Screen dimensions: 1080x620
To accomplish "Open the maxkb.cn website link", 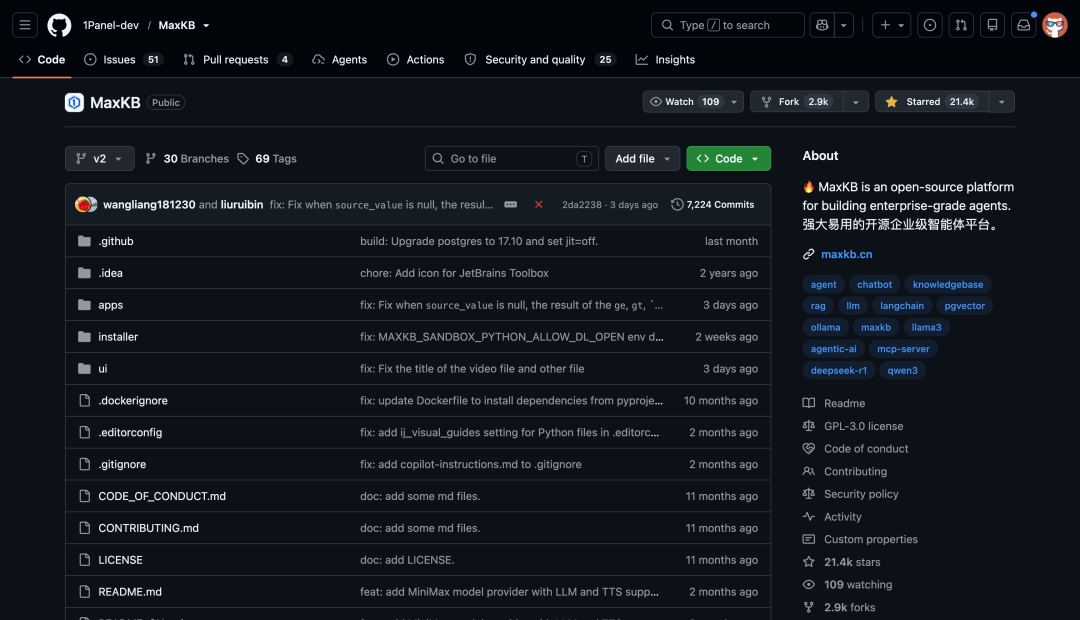I will point(847,254).
